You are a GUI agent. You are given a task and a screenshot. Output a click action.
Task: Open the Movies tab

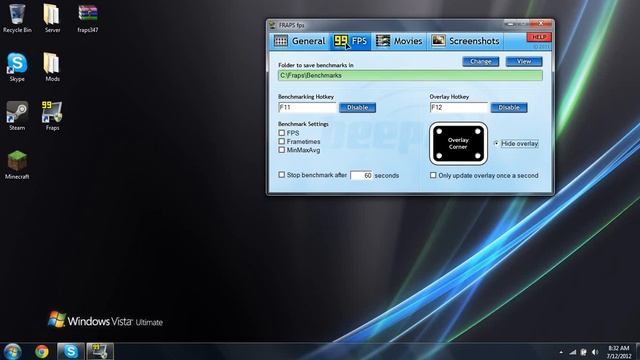pos(399,41)
